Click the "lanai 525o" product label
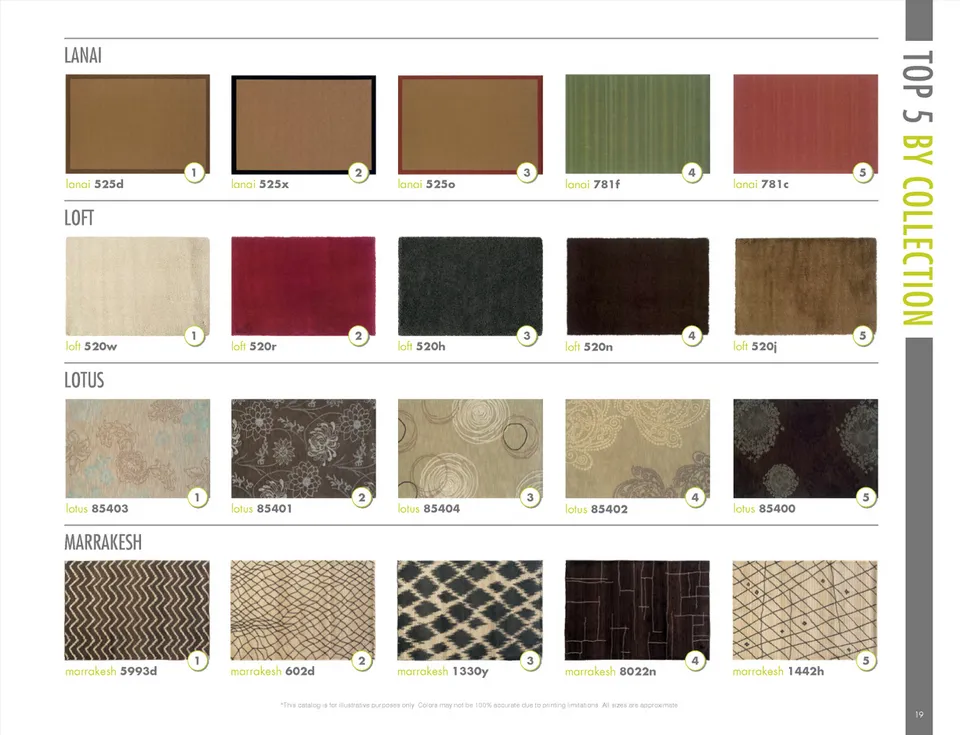 pyautogui.click(x=426, y=185)
